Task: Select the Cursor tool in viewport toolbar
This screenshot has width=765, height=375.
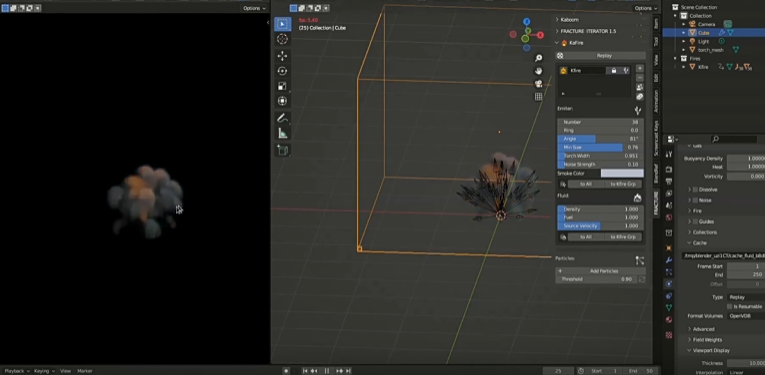Action: [282, 39]
